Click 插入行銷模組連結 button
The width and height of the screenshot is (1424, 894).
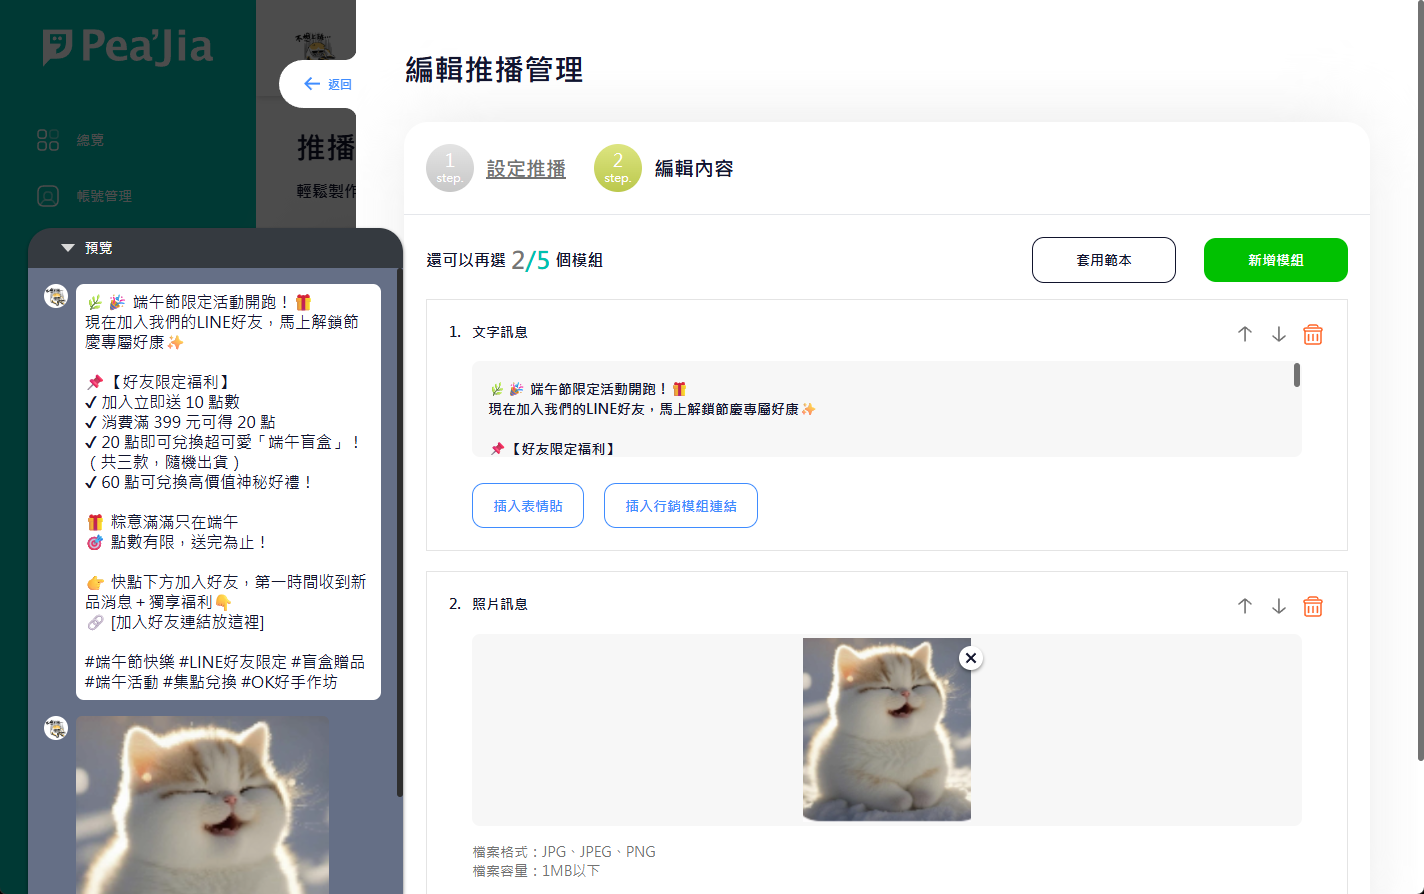point(680,506)
